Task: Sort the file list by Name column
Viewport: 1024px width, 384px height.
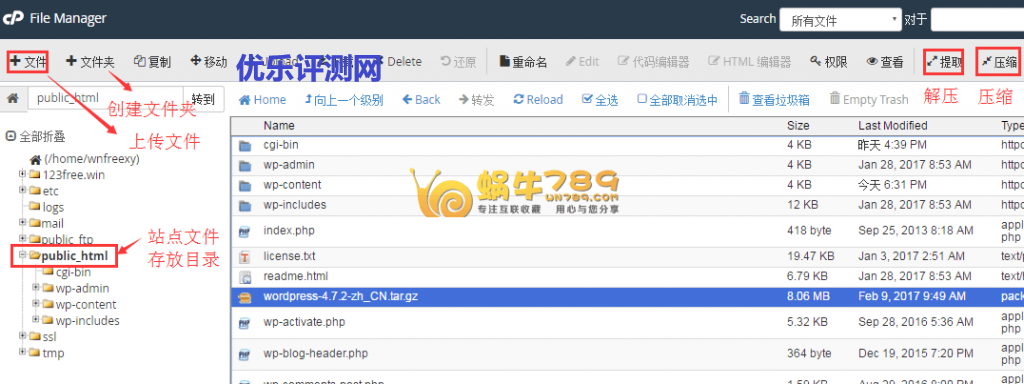Action: 279,125
